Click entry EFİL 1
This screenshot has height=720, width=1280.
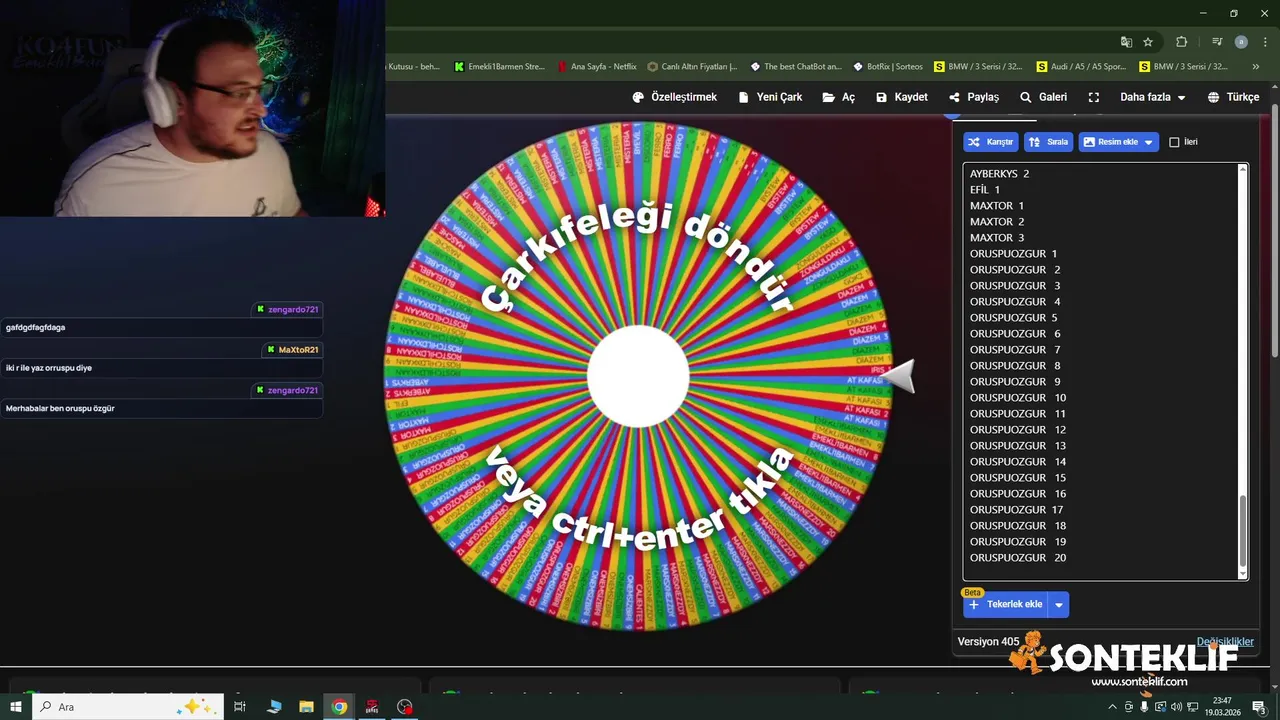tap(985, 189)
